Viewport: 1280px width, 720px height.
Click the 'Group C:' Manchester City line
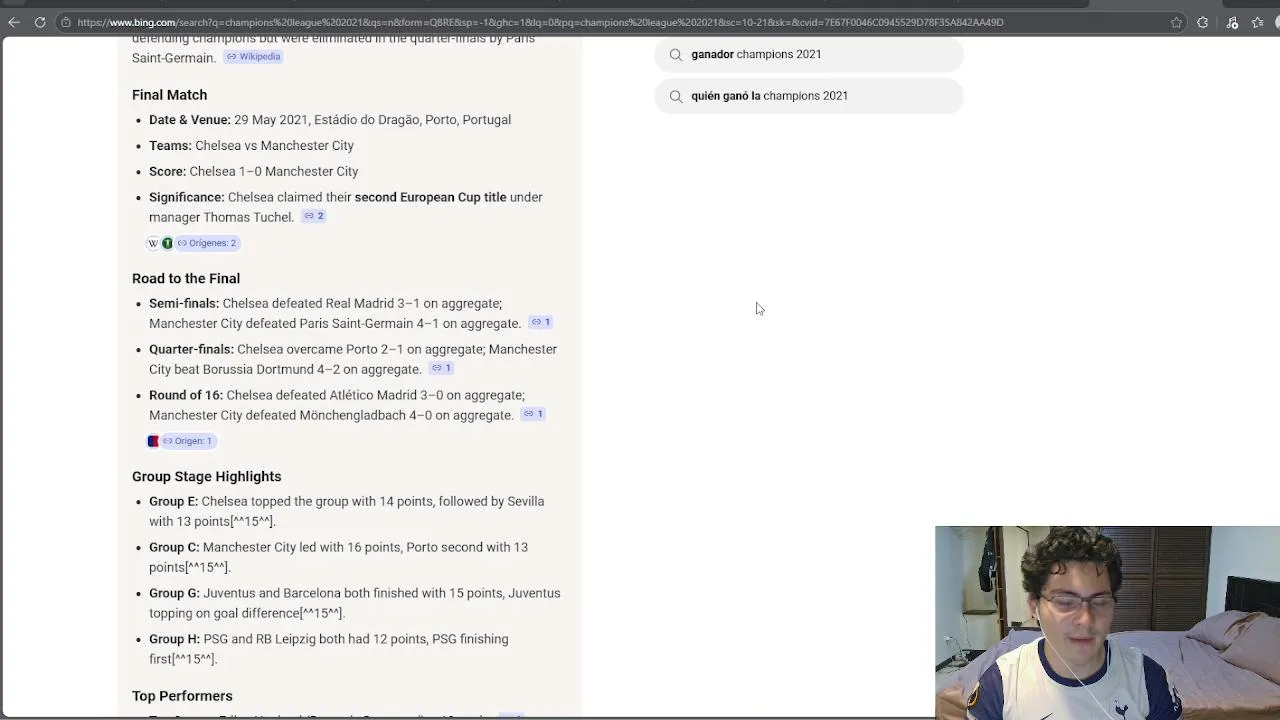click(338, 558)
